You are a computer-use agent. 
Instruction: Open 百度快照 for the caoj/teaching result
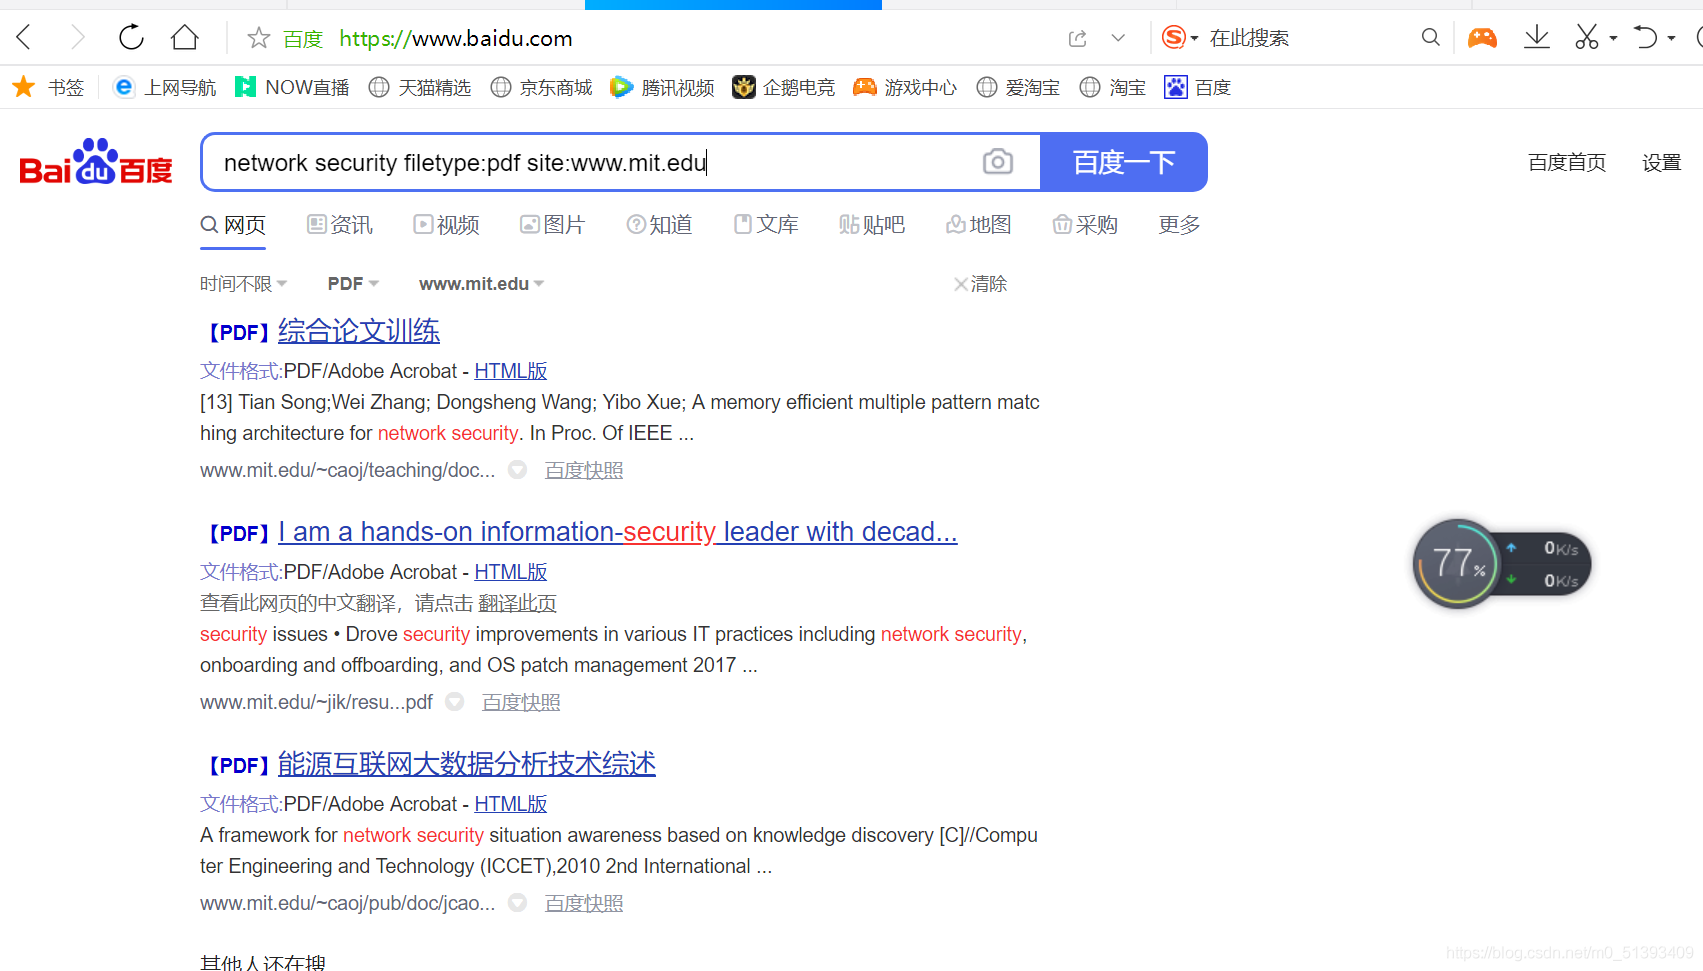[x=584, y=470]
